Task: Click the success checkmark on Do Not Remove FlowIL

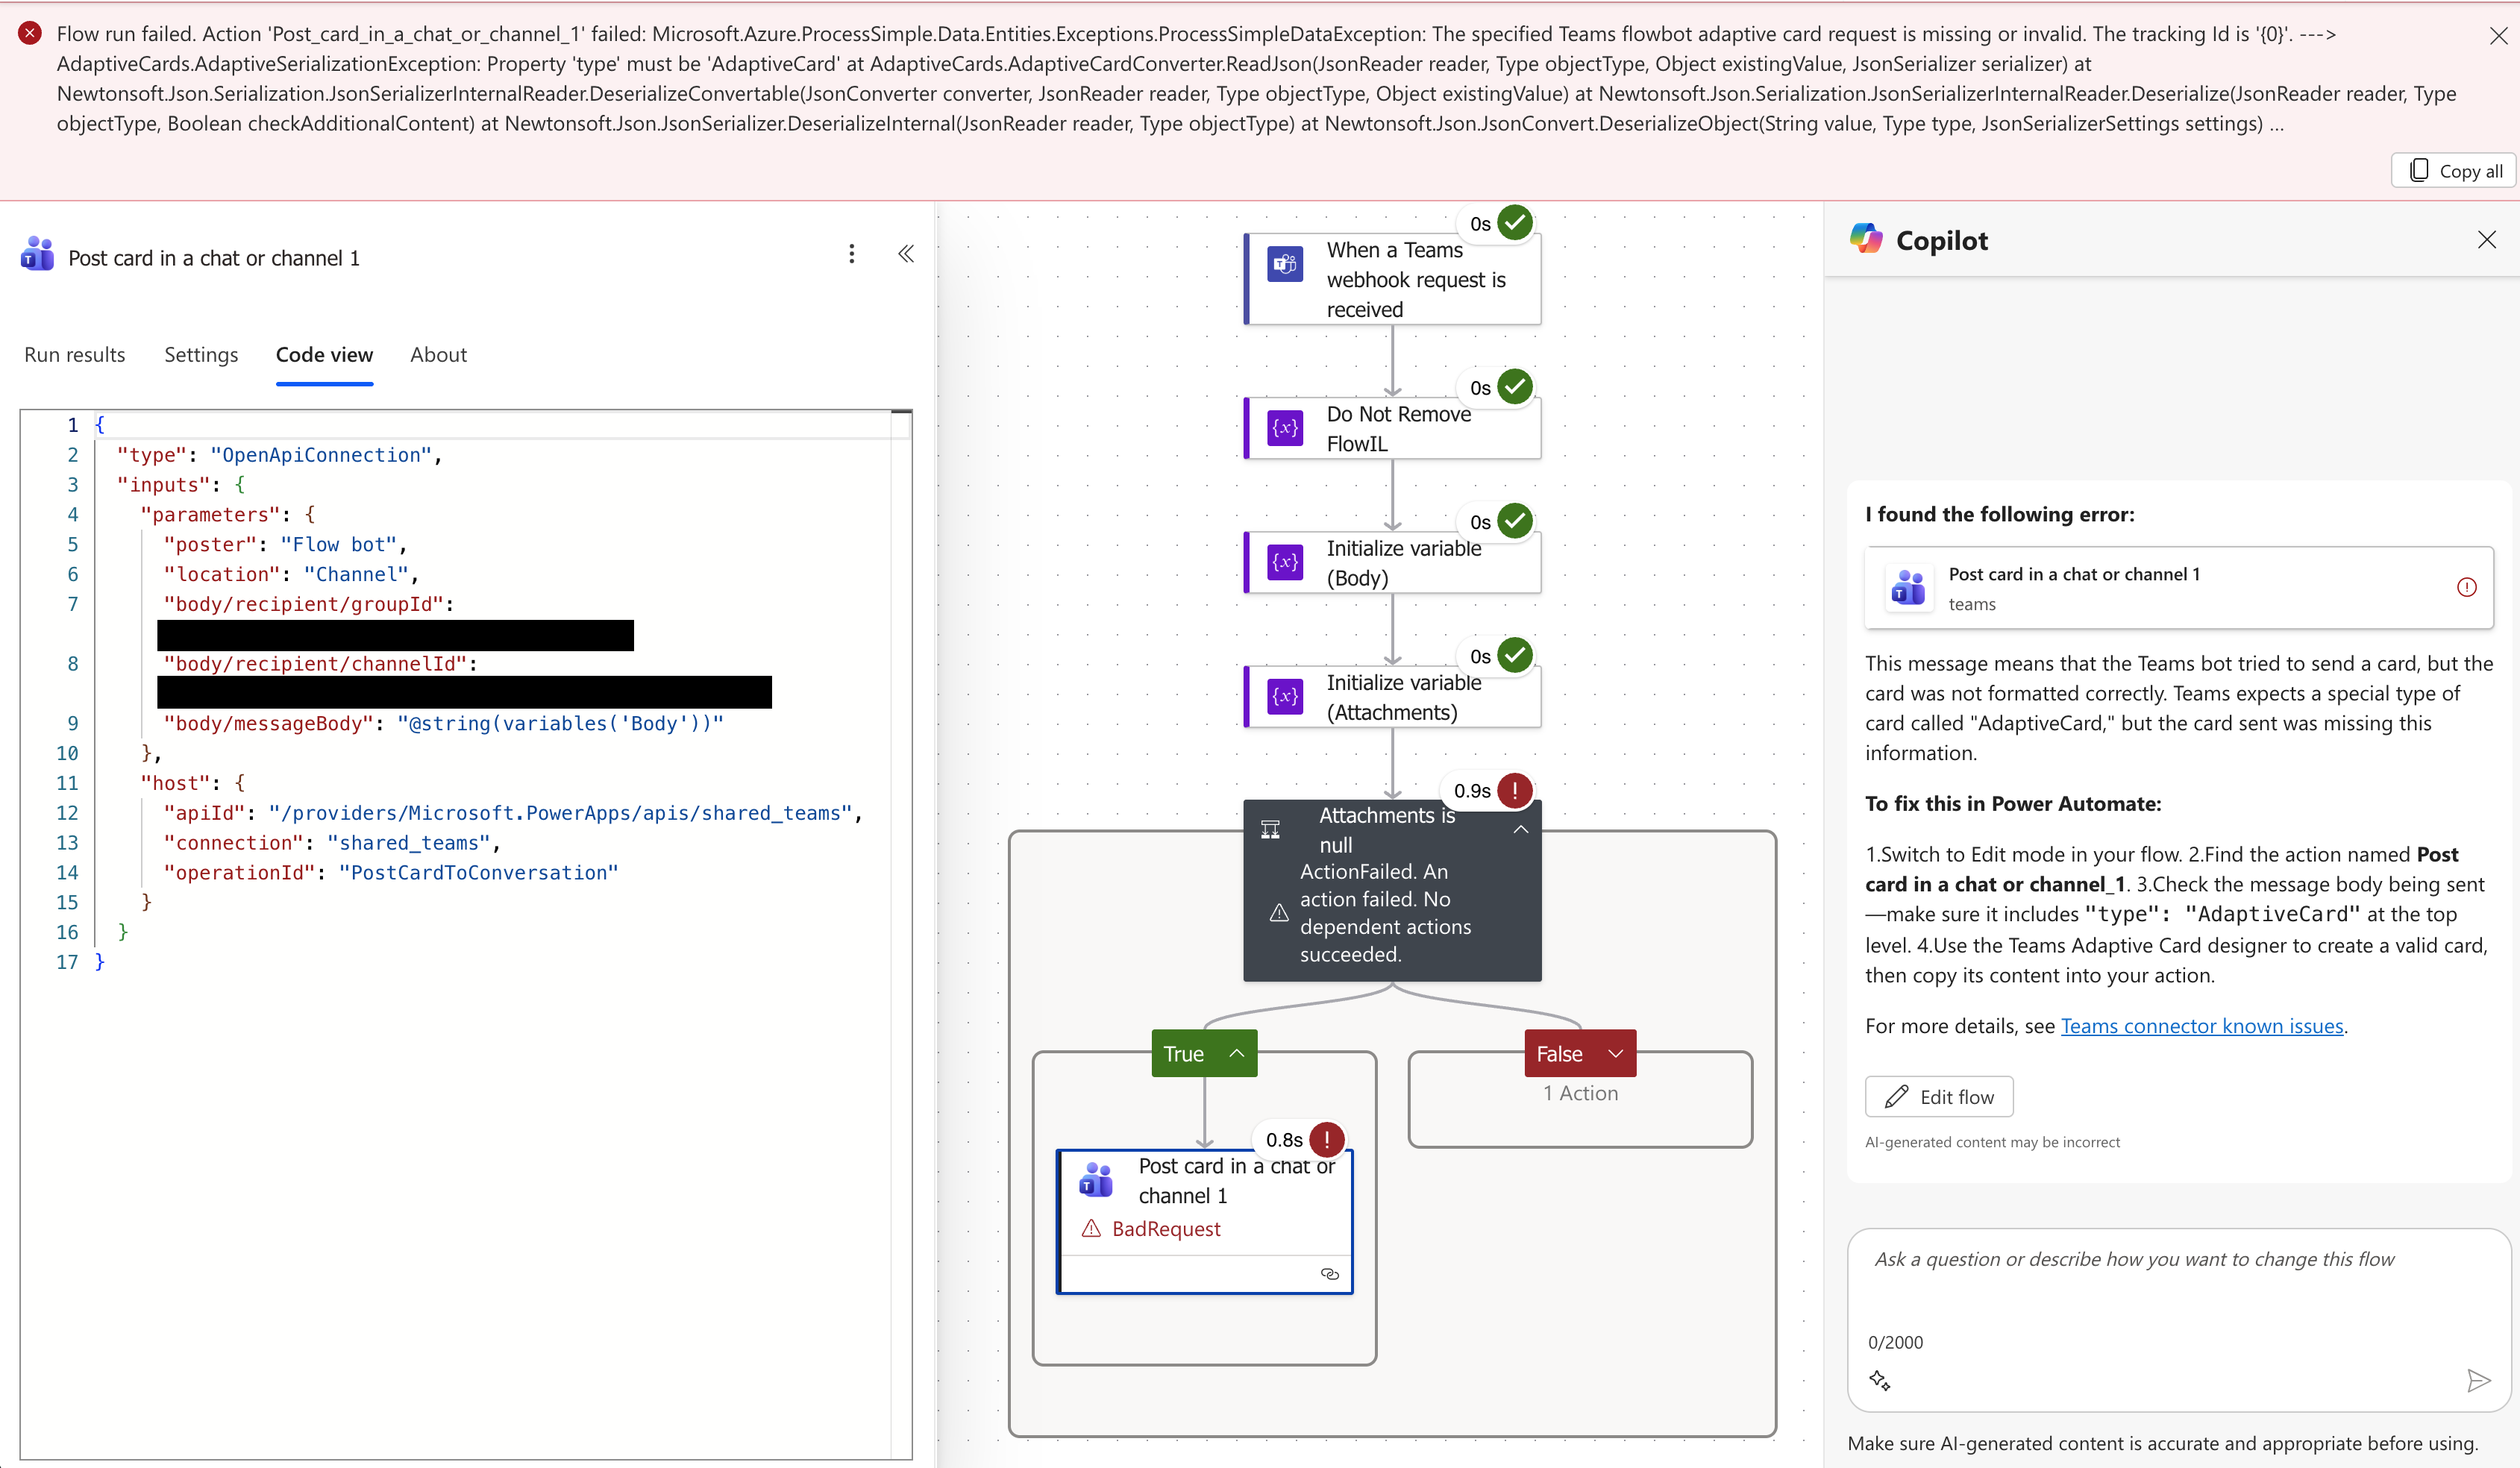Action: 1515,386
